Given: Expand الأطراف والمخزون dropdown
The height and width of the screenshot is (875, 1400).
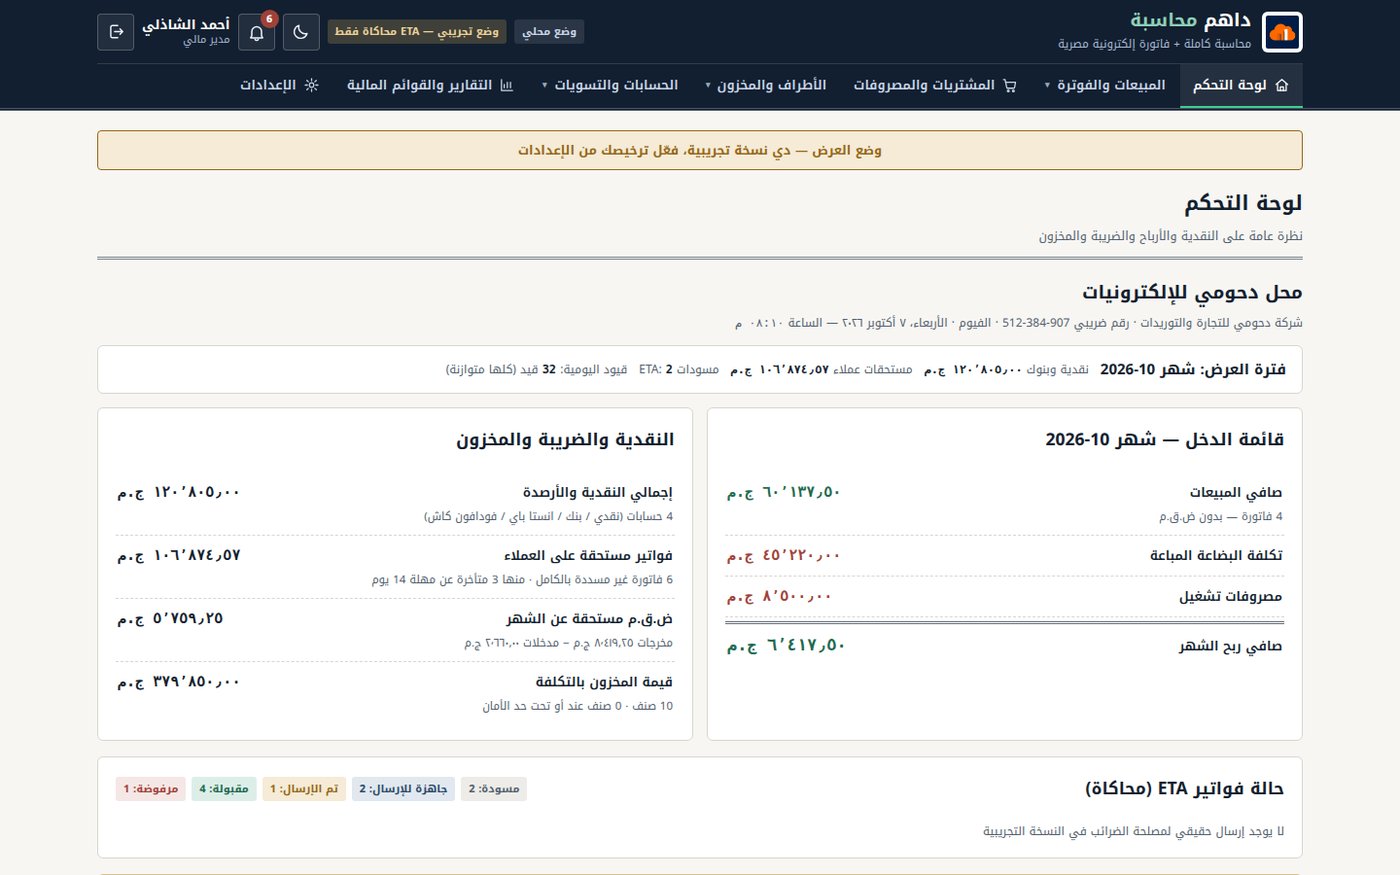Looking at the screenshot, I should pyautogui.click(x=765, y=85).
